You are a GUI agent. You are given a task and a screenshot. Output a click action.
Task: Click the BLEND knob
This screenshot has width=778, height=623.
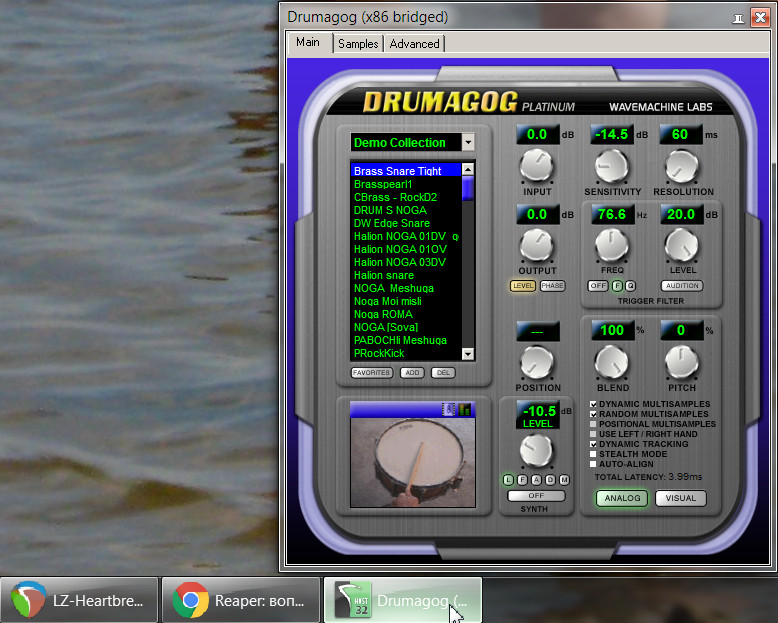click(612, 363)
